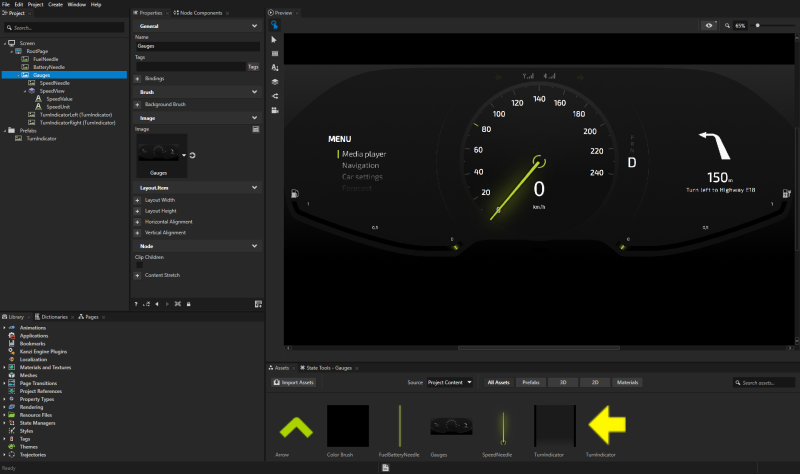The width and height of the screenshot is (800, 474).
Task: Select the arrow Select tool in Preview
Action: click(275, 39)
